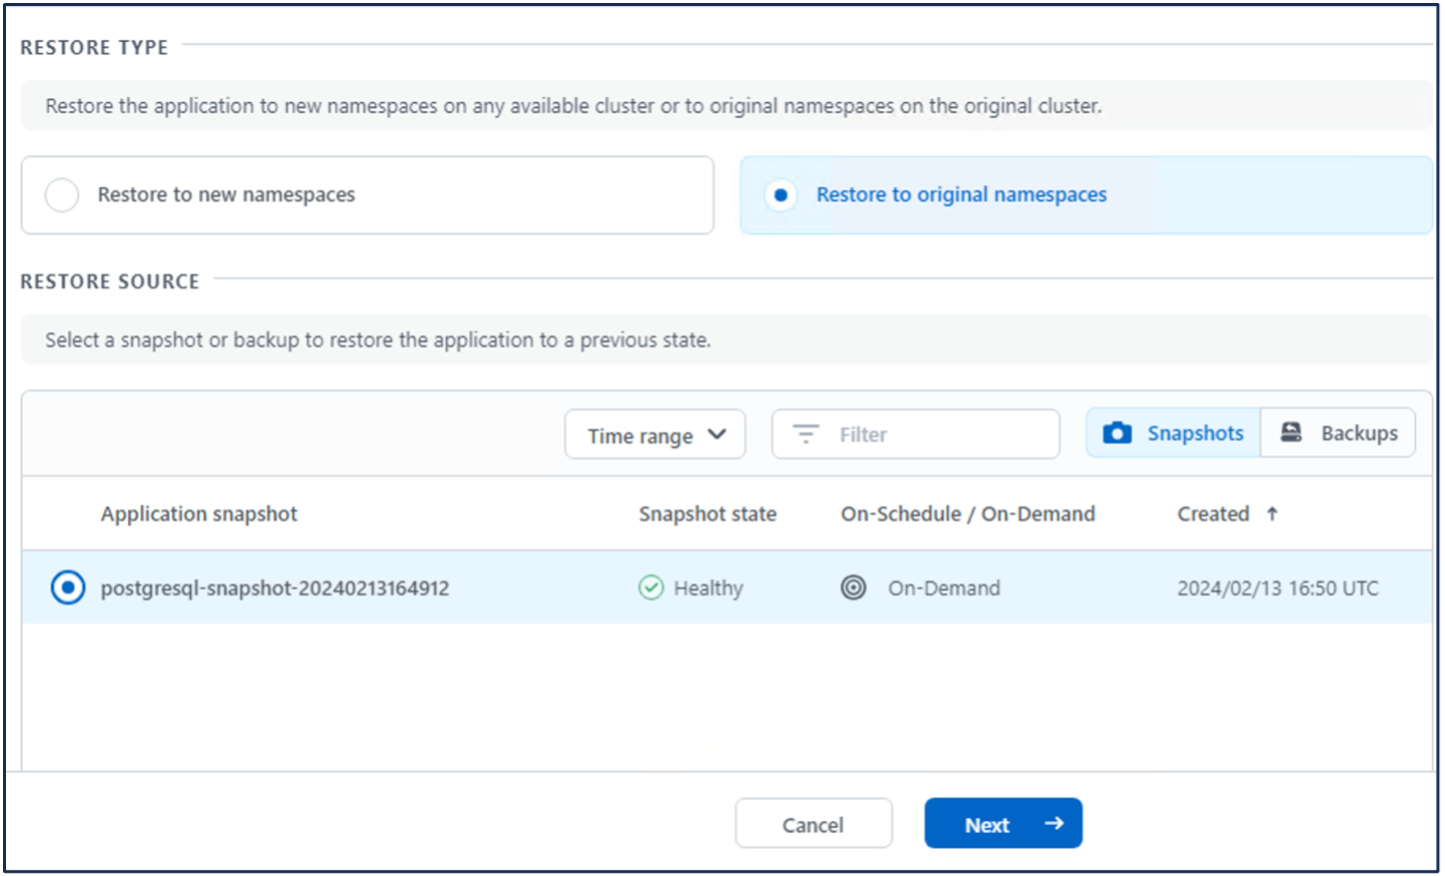Select Restore to original namespaces radio
Viewport: 1445px width, 876px height.
click(781, 195)
